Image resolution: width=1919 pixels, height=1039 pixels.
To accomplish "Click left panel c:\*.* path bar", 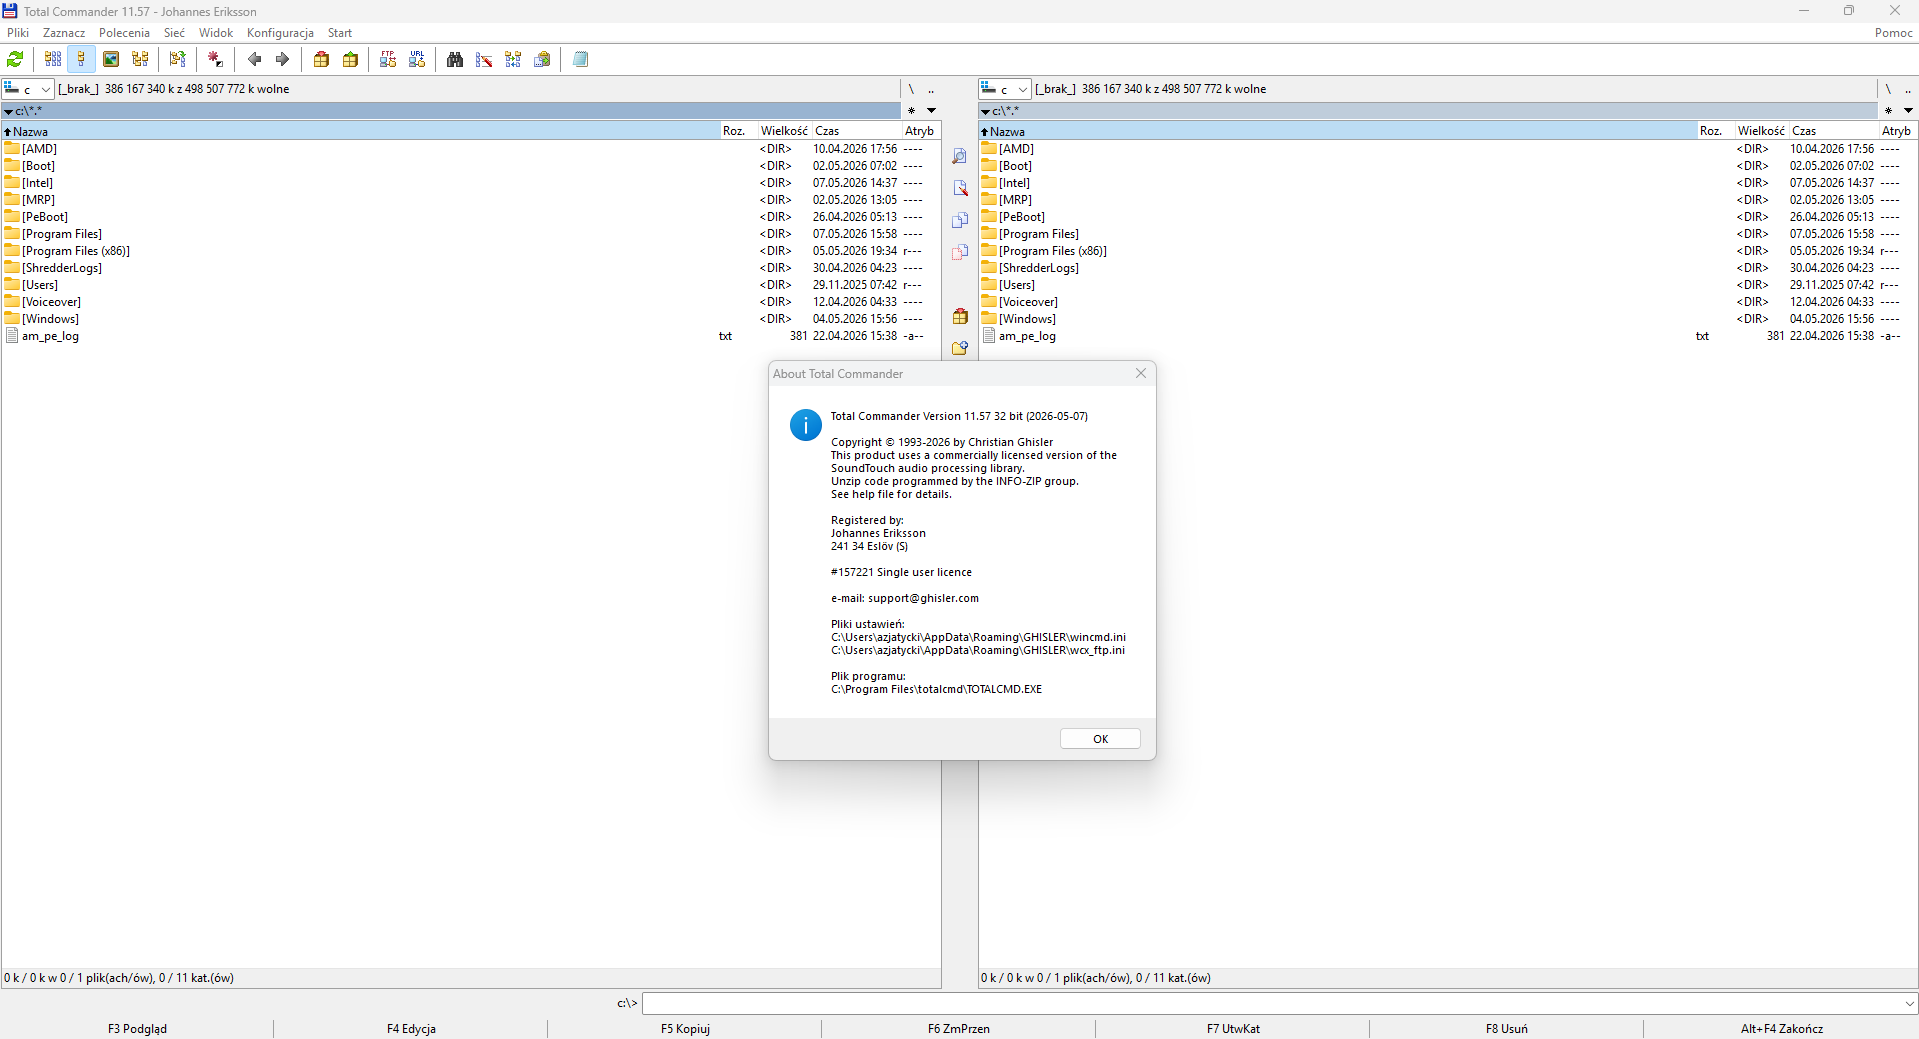I will [451, 111].
